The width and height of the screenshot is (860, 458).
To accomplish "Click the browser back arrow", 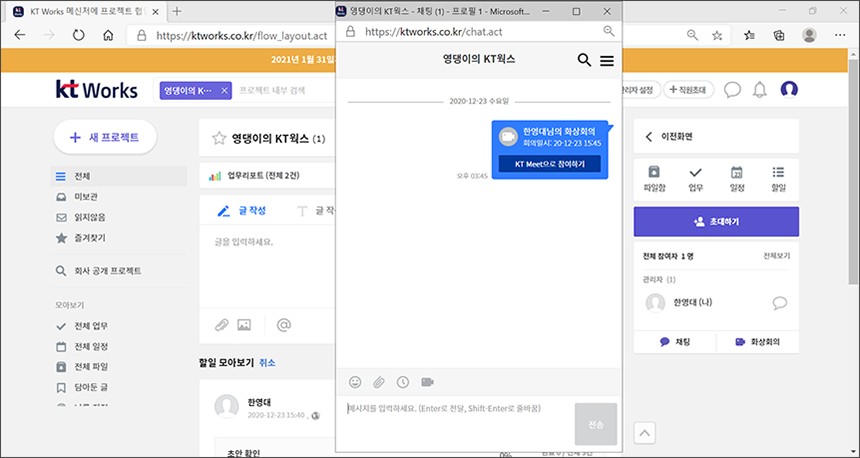I will pyautogui.click(x=20, y=35).
